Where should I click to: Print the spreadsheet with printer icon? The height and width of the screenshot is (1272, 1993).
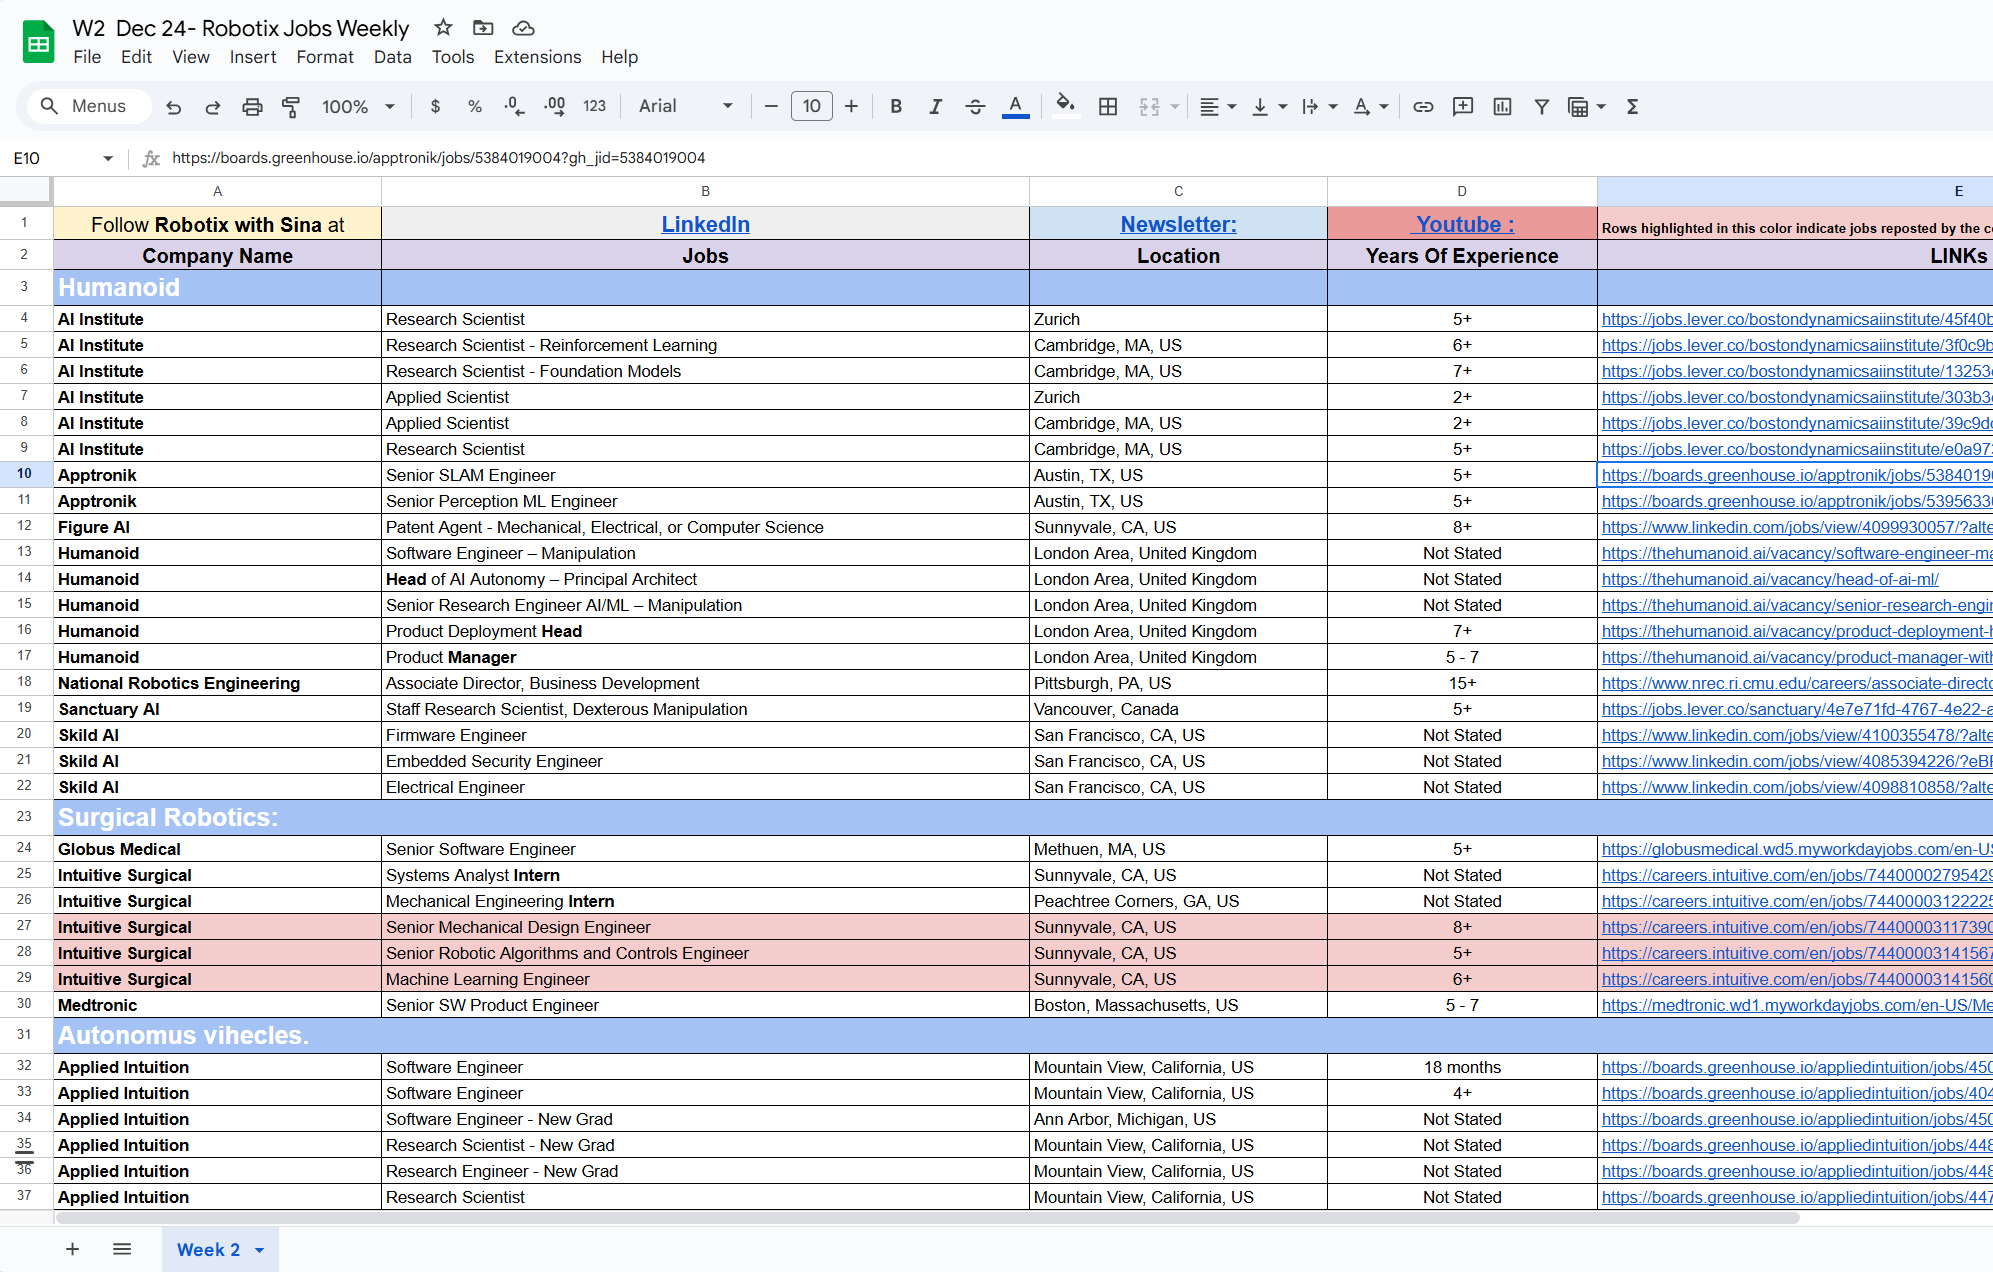point(252,107)
